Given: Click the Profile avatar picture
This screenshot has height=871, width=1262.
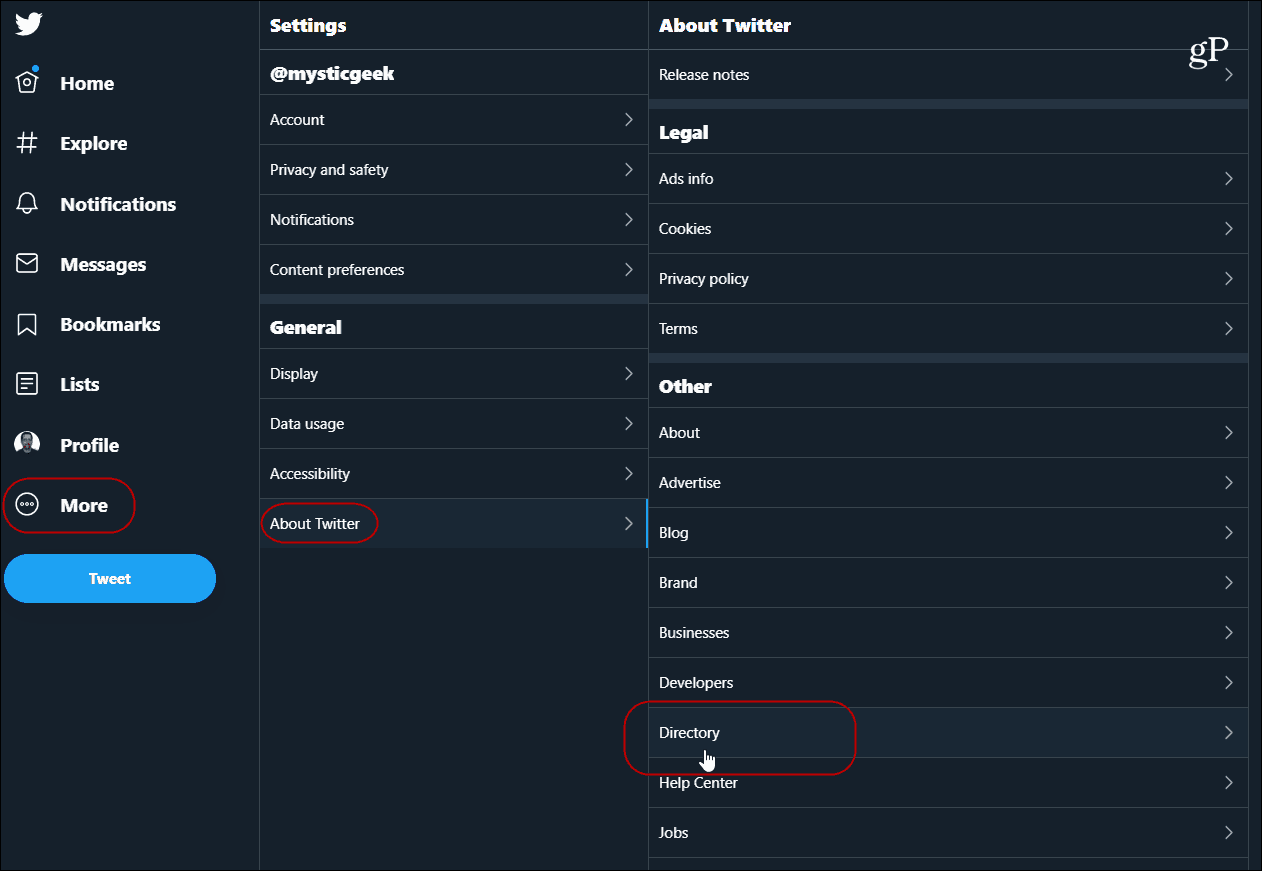Looking at the screenshot, I should pyautogui.click(x=27, y=444).
